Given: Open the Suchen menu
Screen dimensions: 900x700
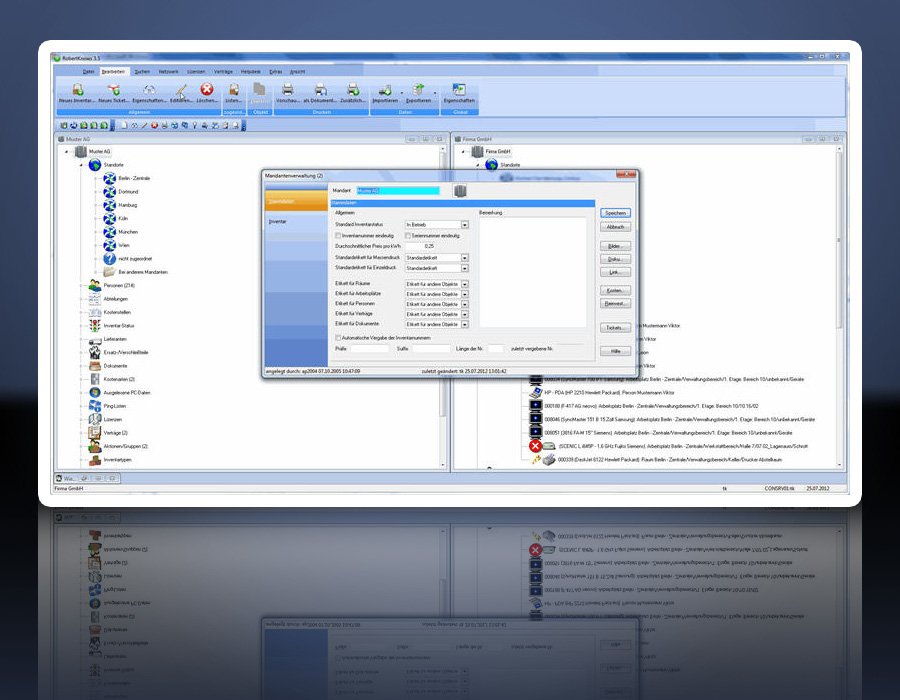Looking at the screenshot, I should (142, 72).
